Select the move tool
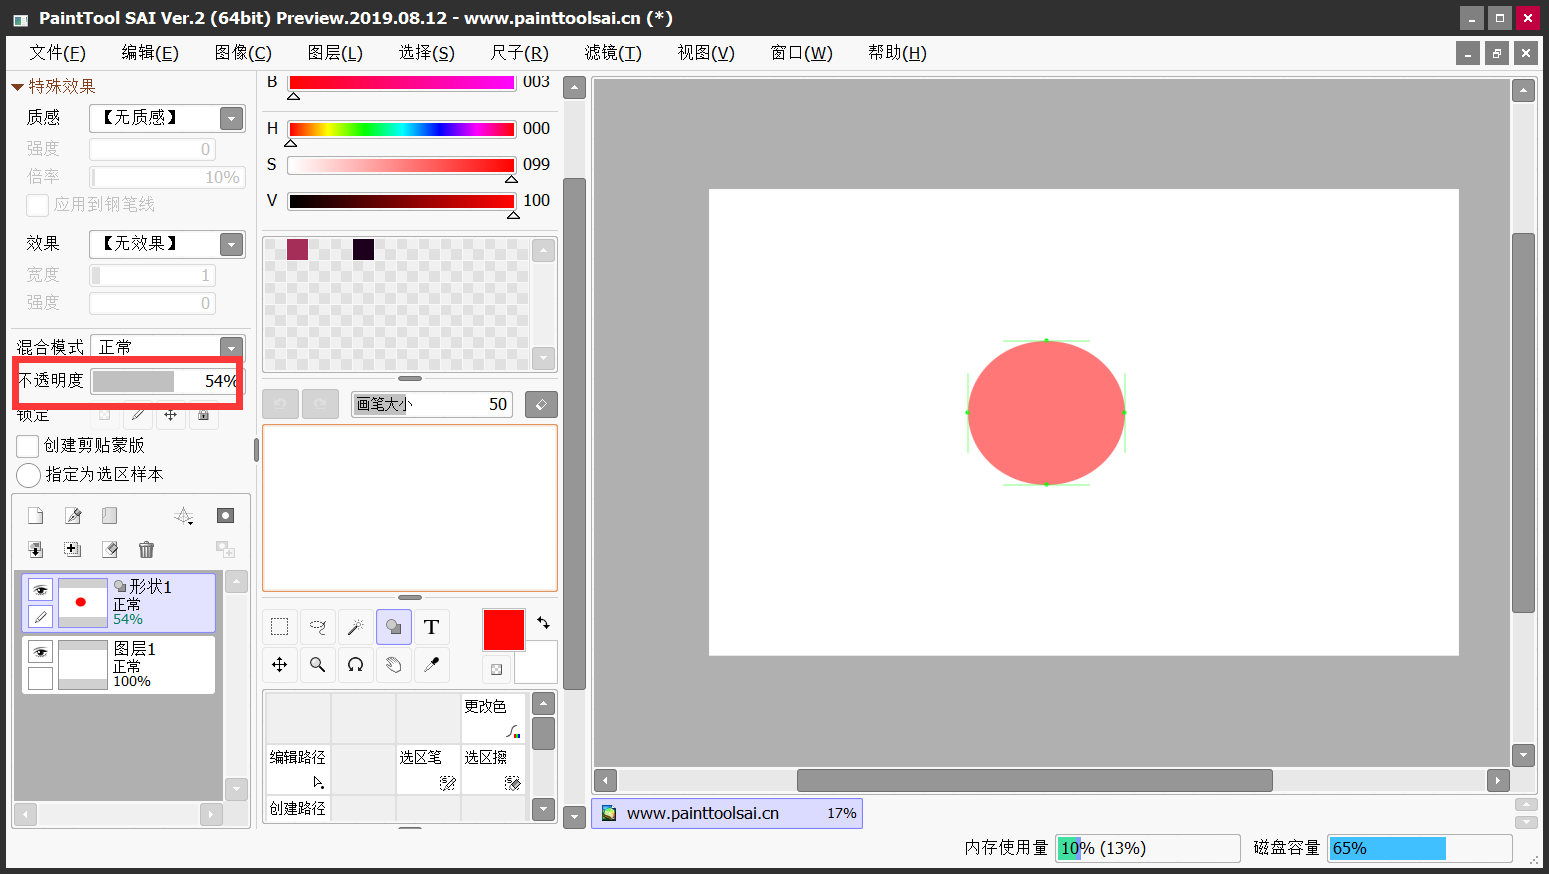 (280, 665)
